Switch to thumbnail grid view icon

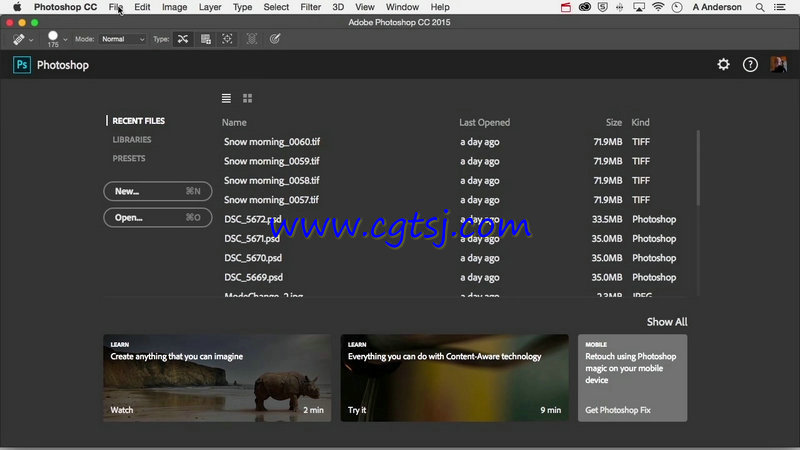point(247,98)
